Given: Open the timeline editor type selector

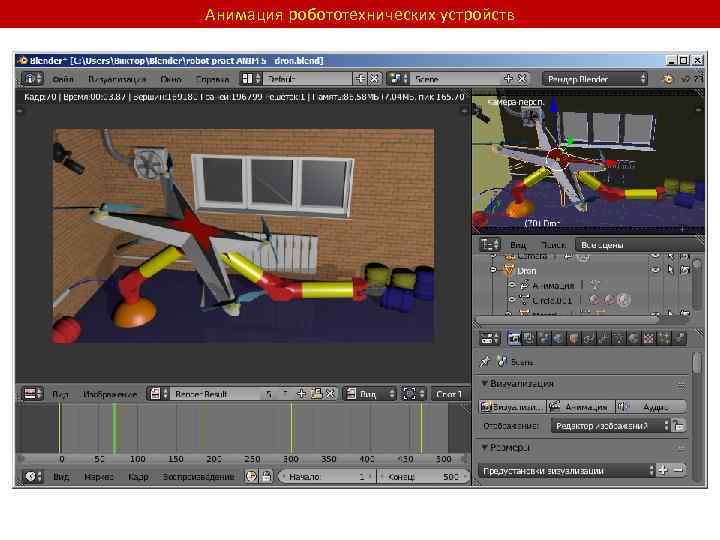Looking at the screenshot, I should [x=33, y=476].
